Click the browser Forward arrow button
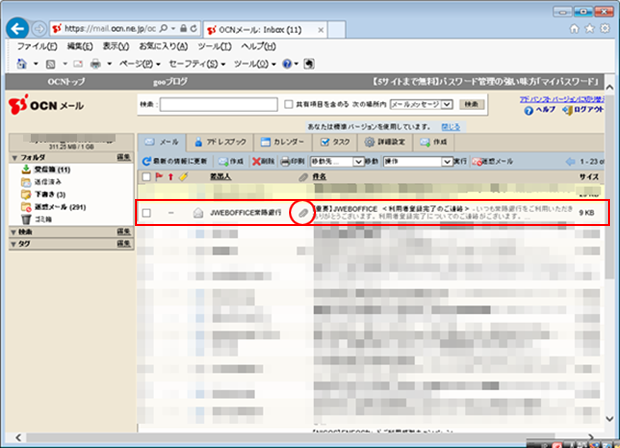Screen dimensions: 620x448 click(39, 29)
